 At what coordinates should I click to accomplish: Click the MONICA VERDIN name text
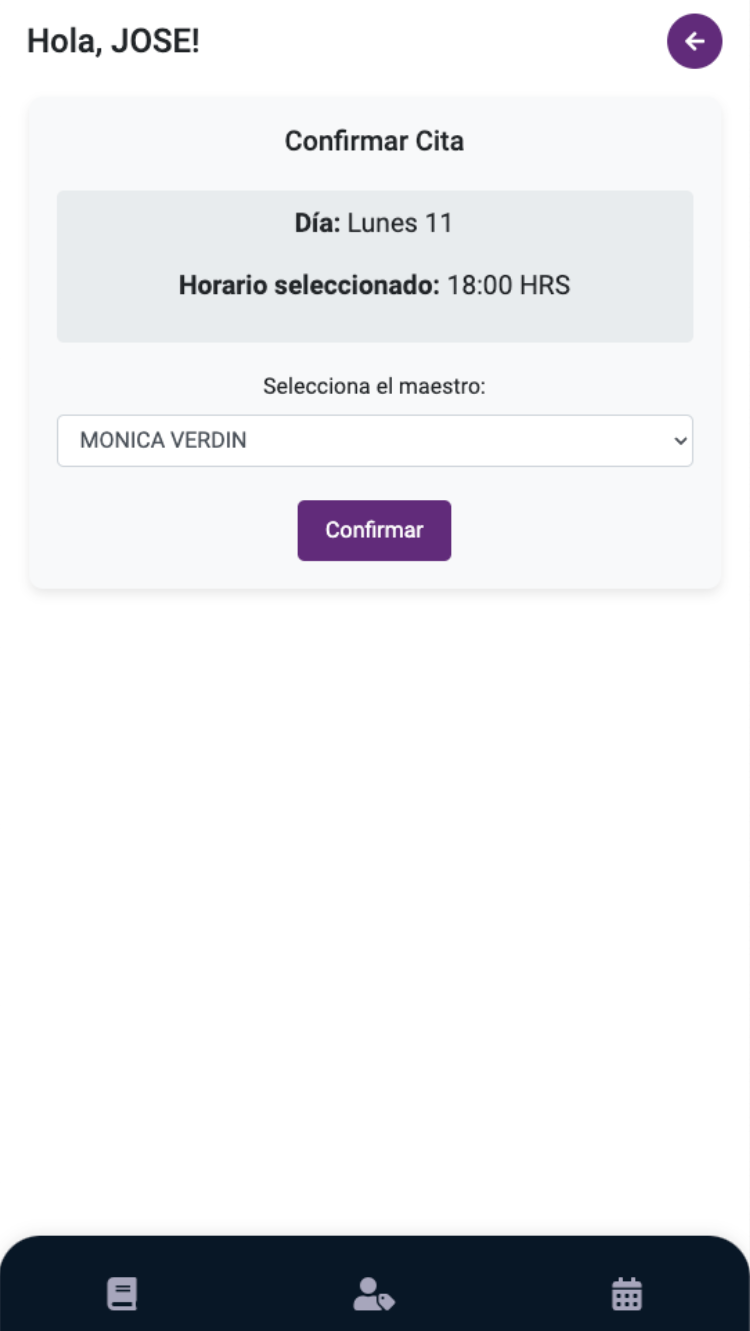click(163, 441)
